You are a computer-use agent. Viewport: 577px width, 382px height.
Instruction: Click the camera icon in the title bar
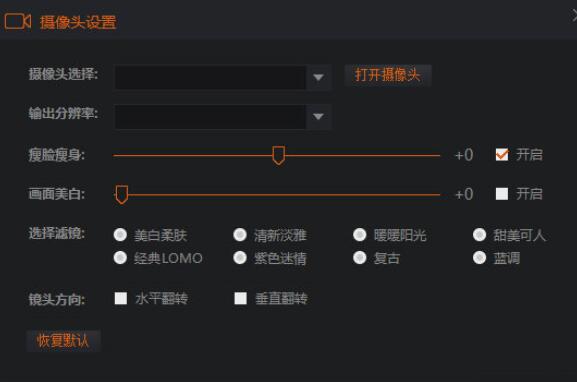(18, 21)
